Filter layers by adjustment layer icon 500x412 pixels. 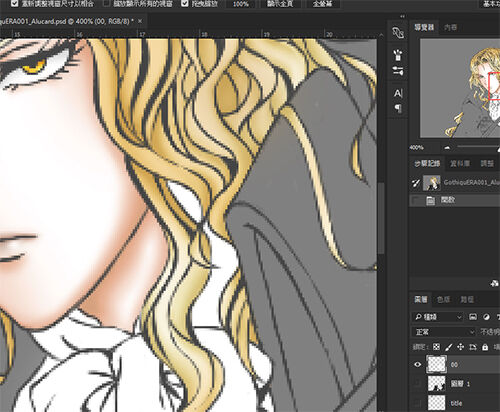click(x=486, y=317)
